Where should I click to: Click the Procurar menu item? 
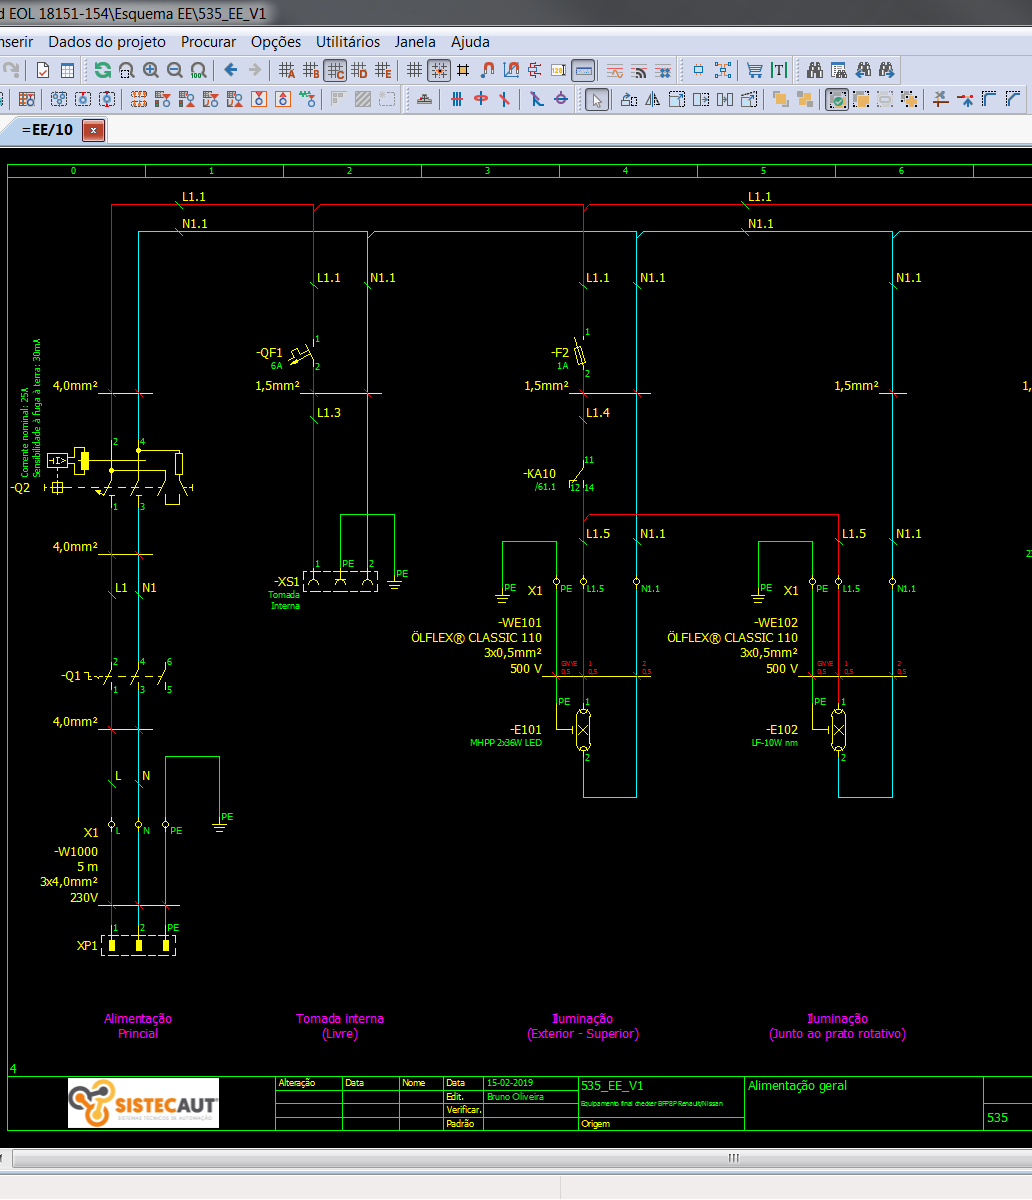tap(208, 42)
